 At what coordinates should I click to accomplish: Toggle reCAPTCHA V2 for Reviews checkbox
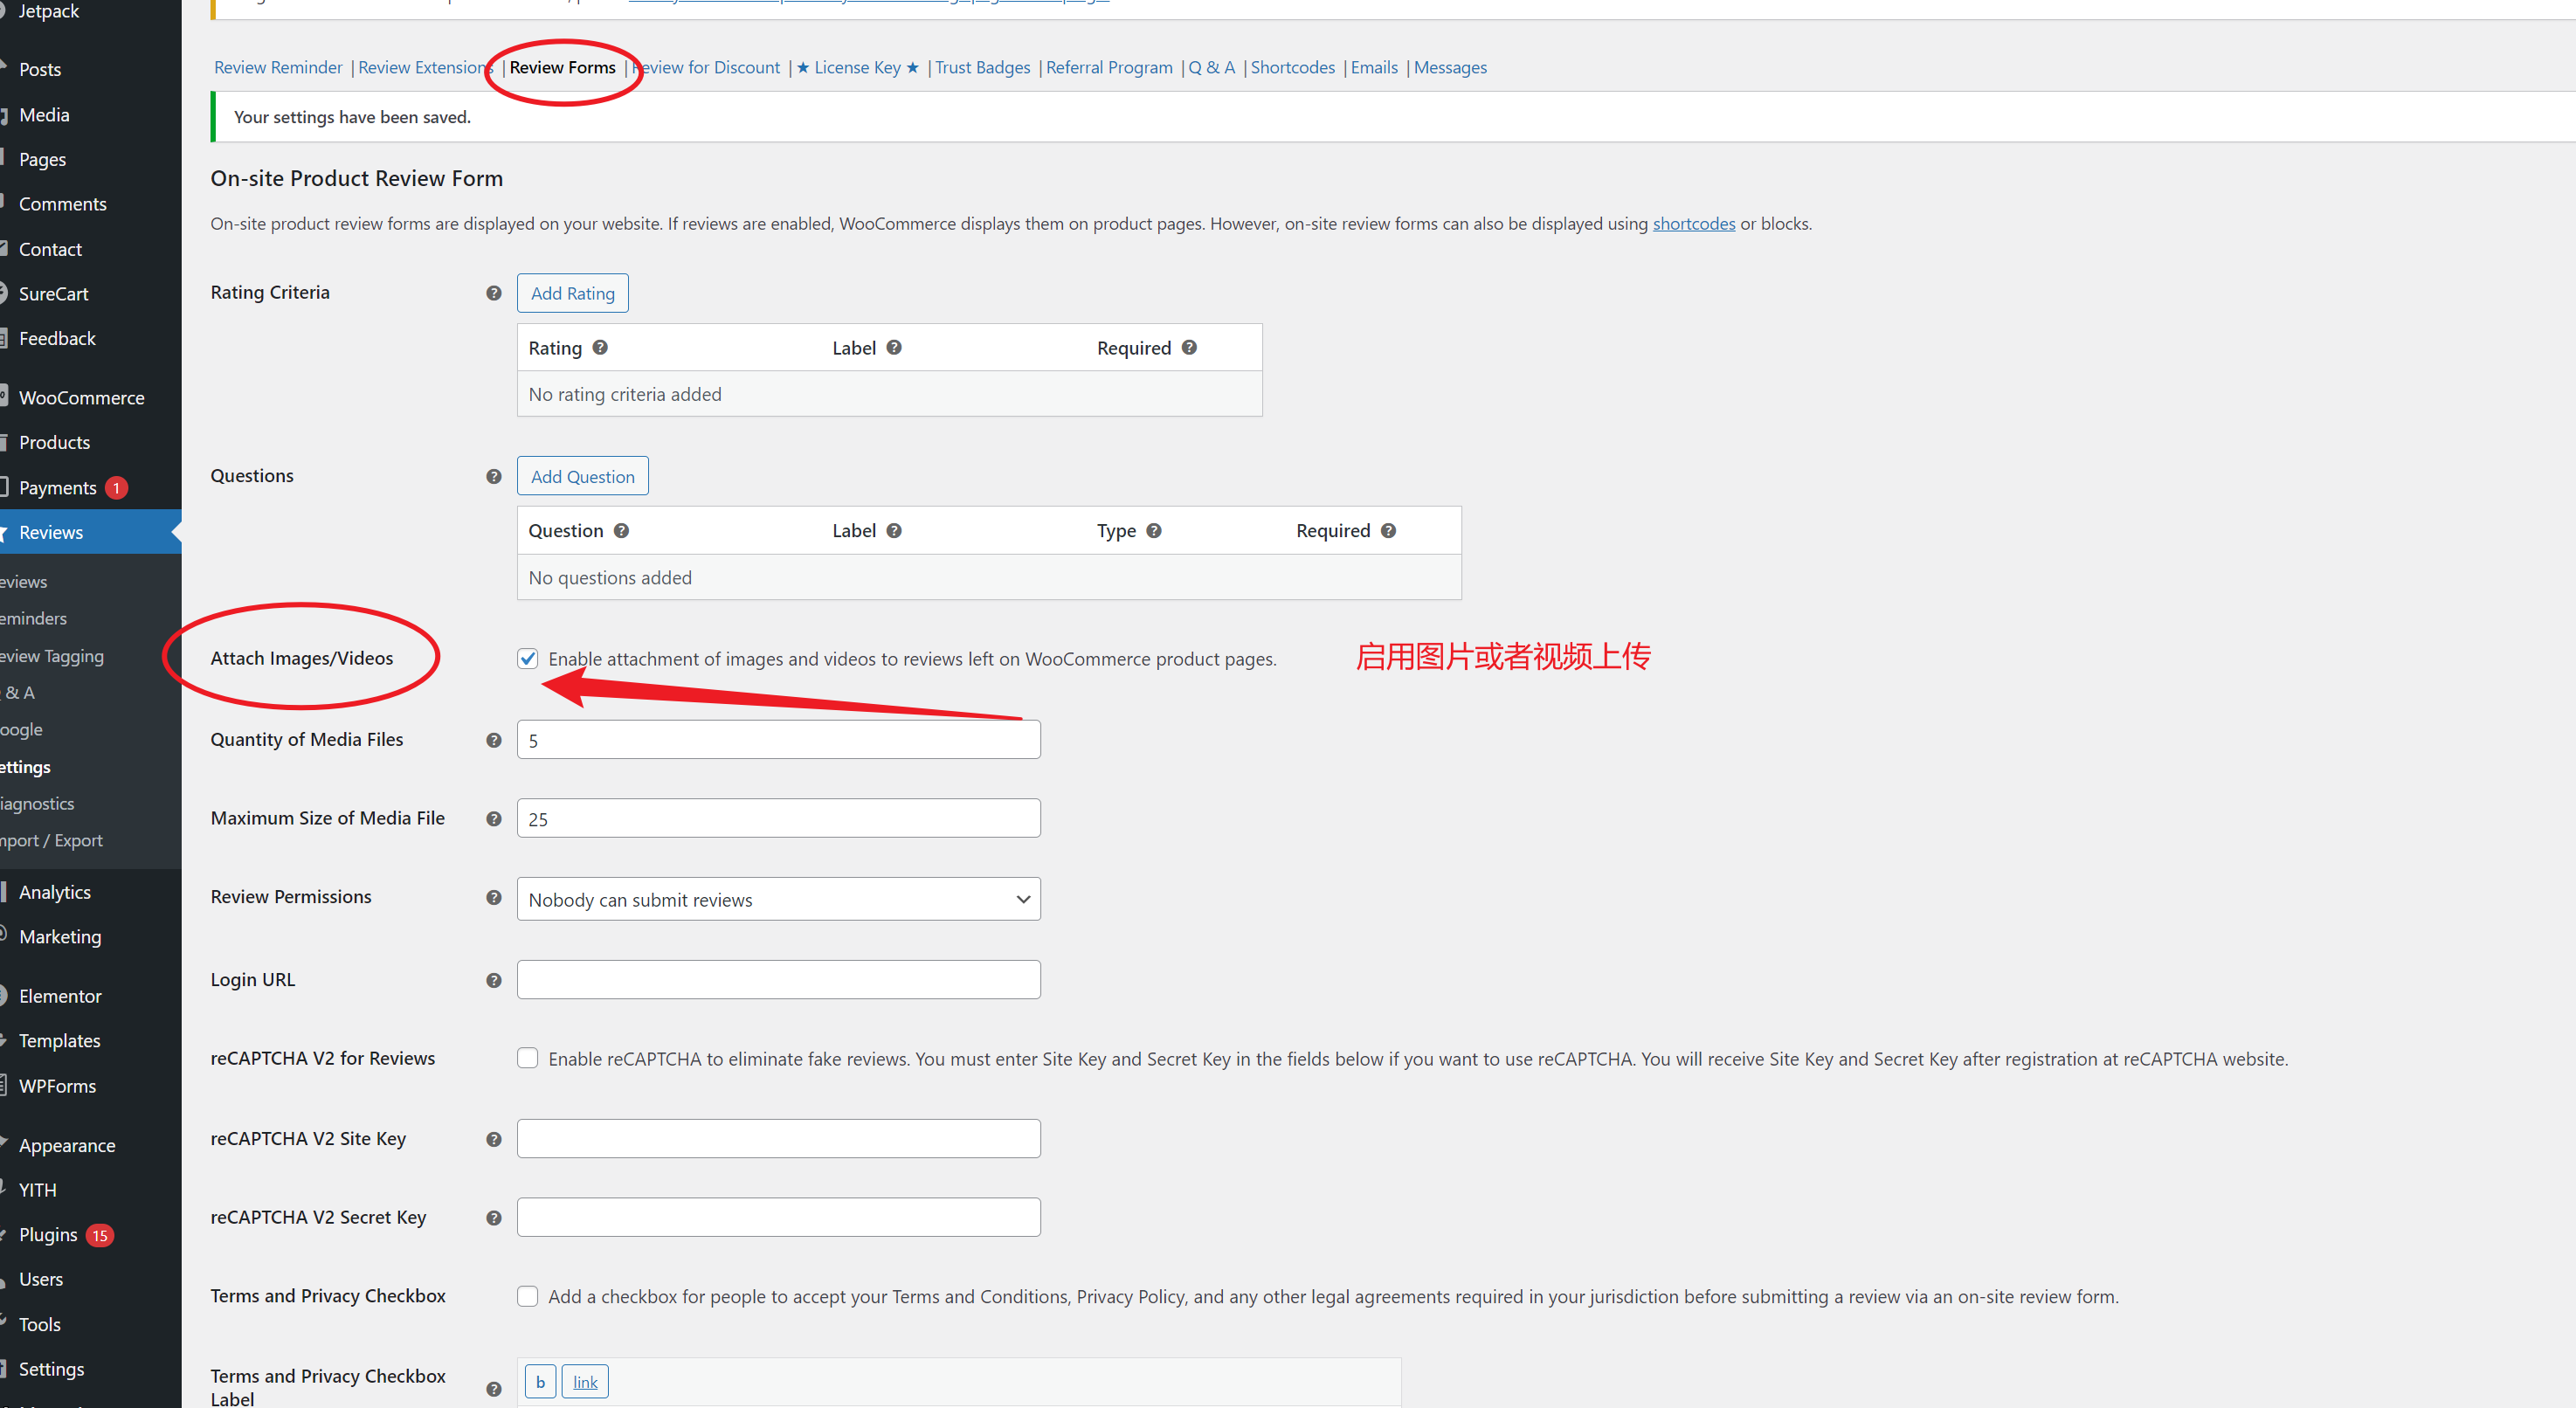(527, 1058)
